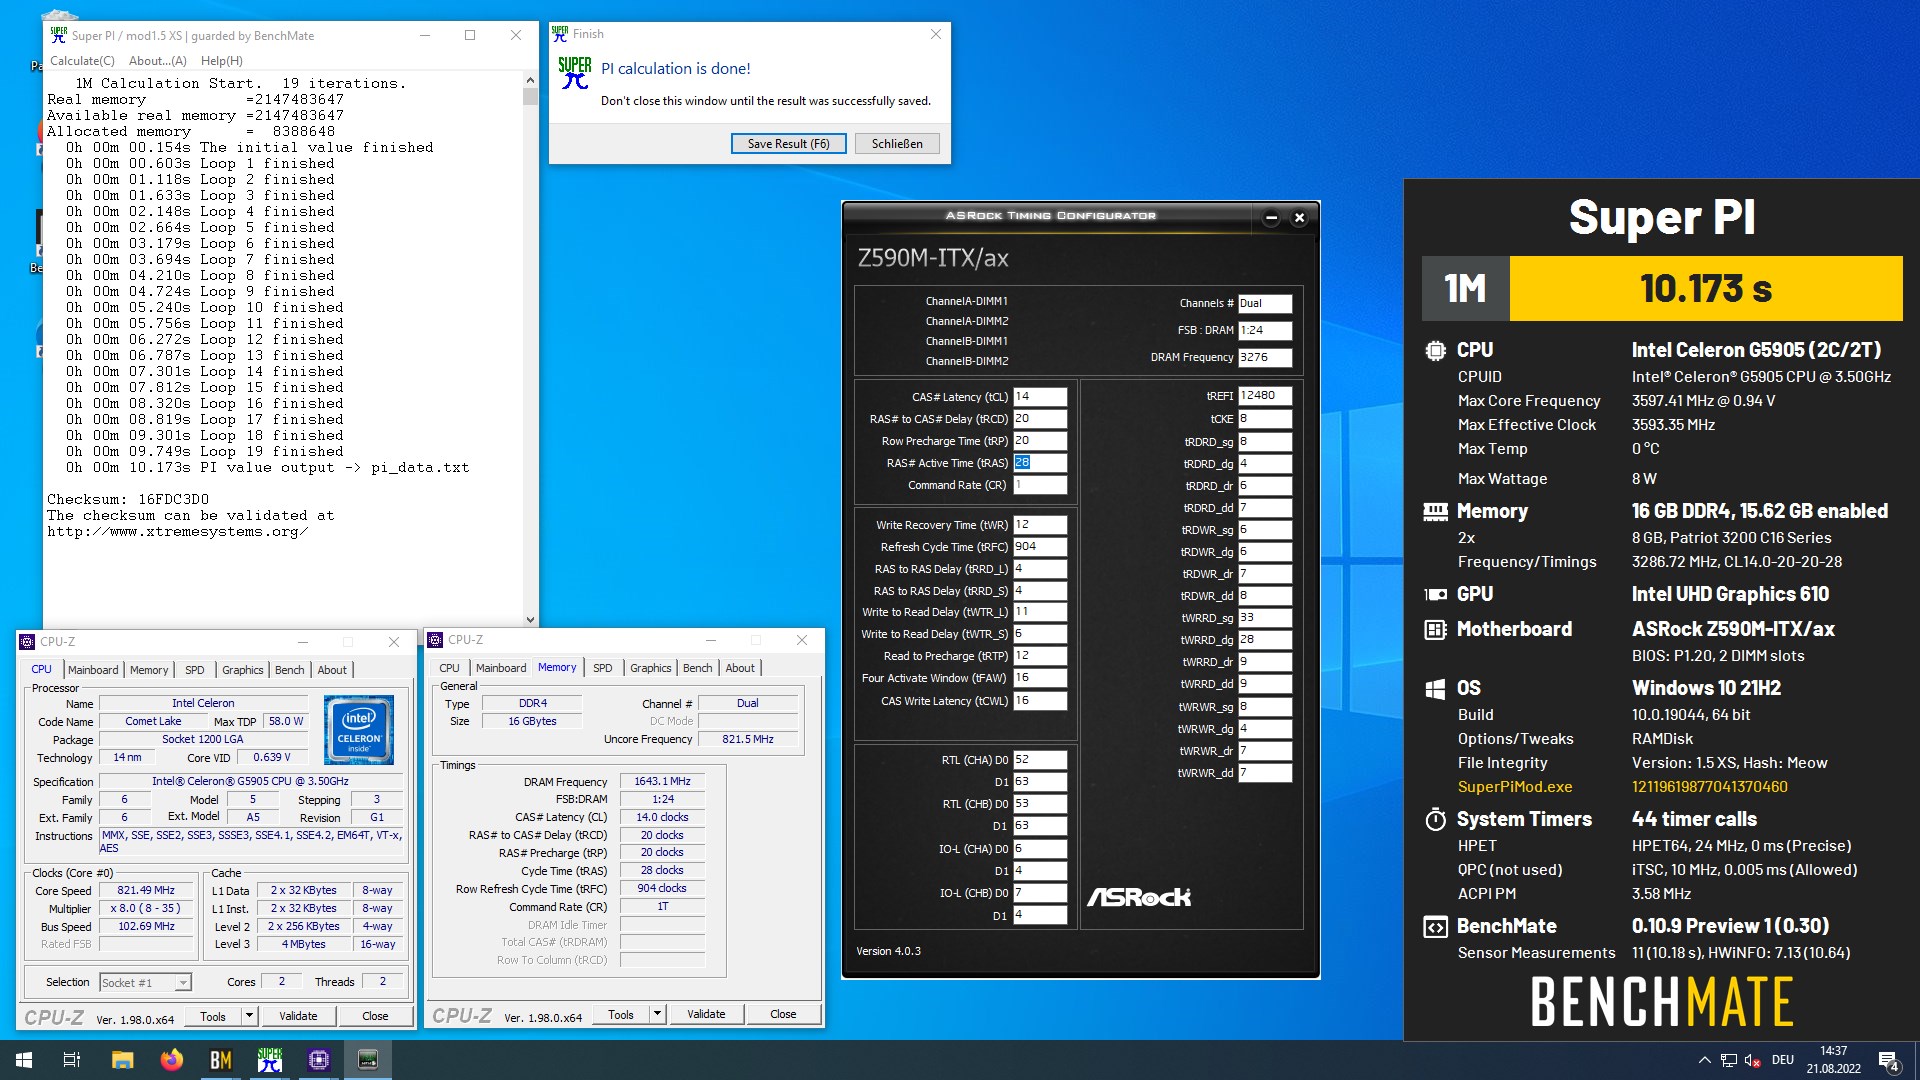
Task: Click the Intel Celeron logo in CPU-Z
Action: click(359, 729)
